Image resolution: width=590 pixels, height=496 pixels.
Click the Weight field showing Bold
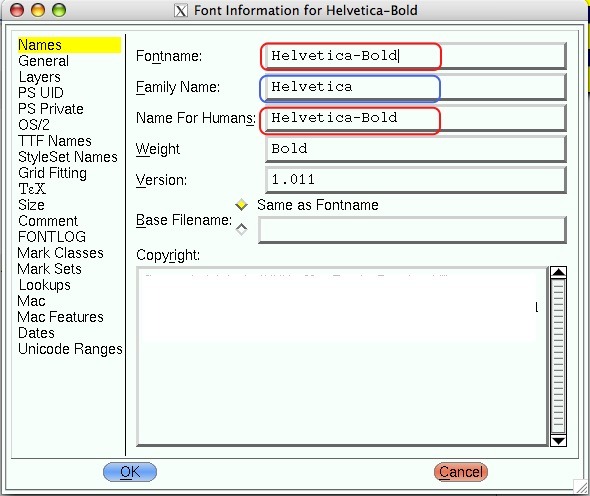pos(415,149)
